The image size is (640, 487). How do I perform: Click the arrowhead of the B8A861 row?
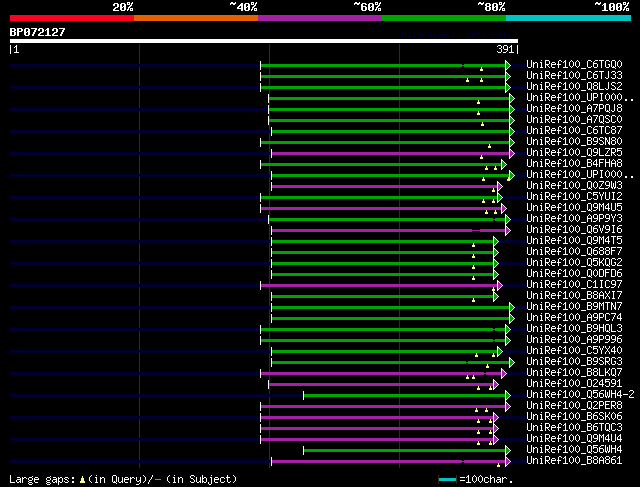tap(508, 462)
